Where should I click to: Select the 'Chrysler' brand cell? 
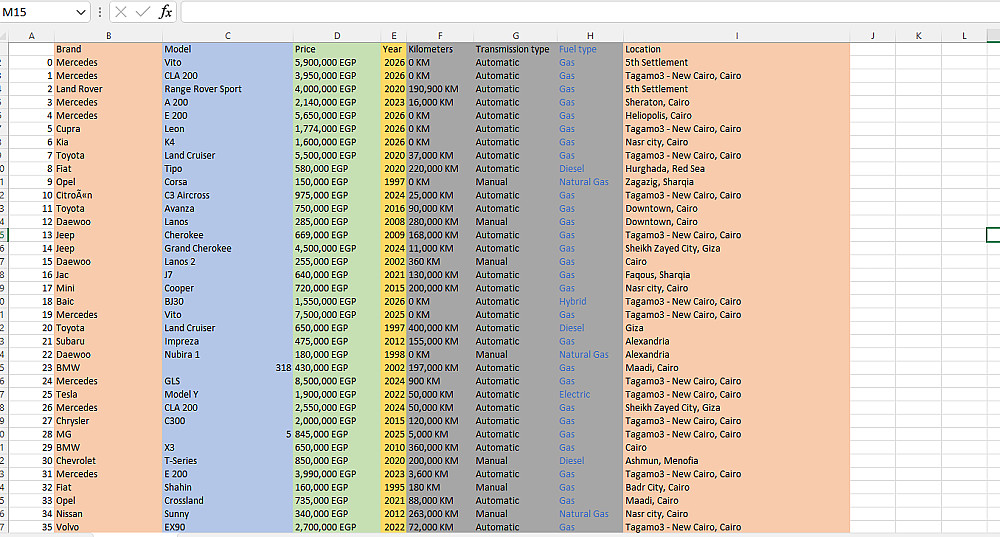coord(108,421)
